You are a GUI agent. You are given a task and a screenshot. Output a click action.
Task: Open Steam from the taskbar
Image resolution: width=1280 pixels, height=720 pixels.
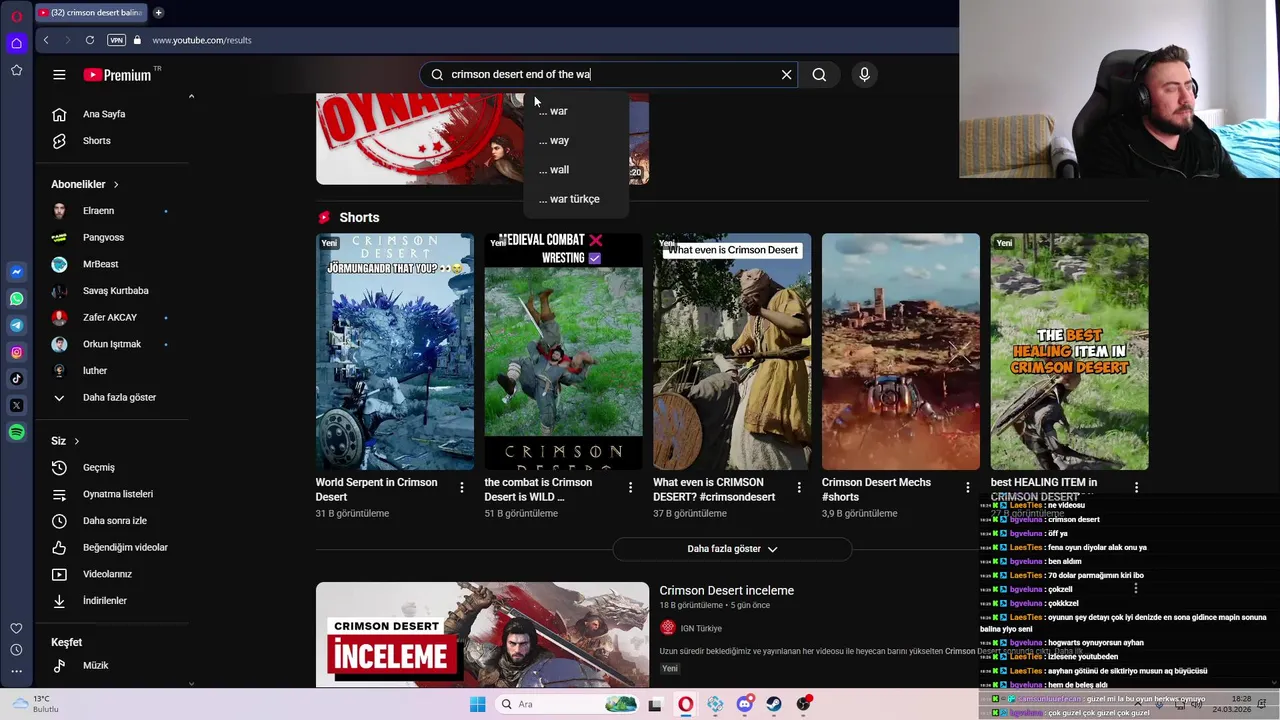774,704
